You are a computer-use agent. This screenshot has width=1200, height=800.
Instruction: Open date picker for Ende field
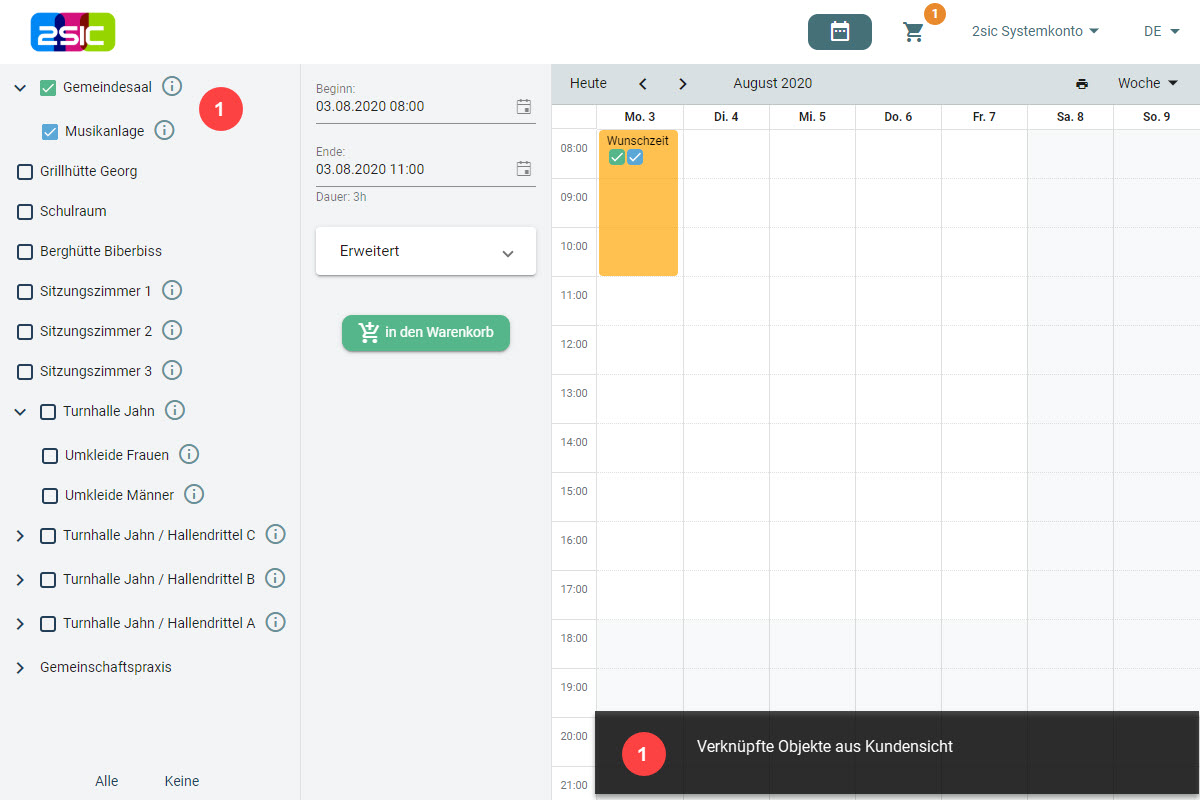[x=524, y=169]
